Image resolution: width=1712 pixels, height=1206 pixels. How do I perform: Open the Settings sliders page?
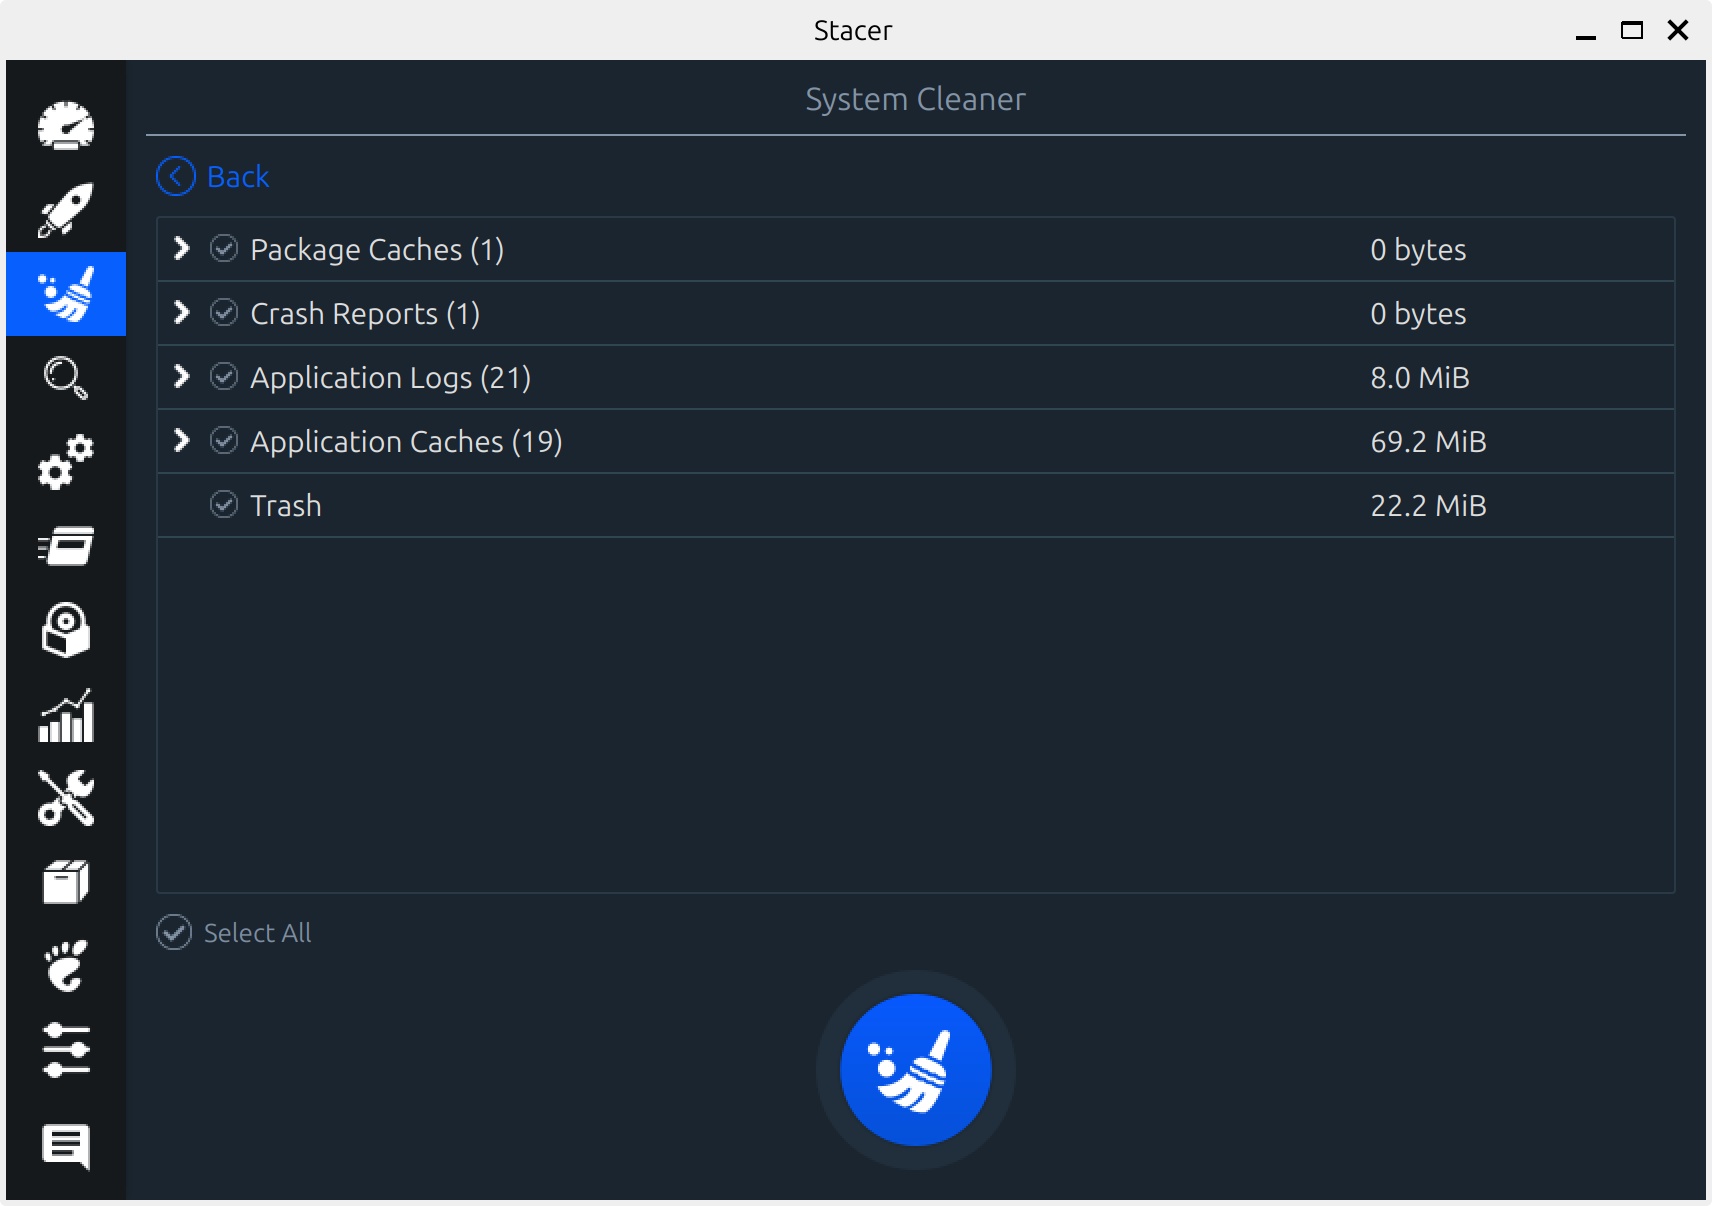[66, 1050]
